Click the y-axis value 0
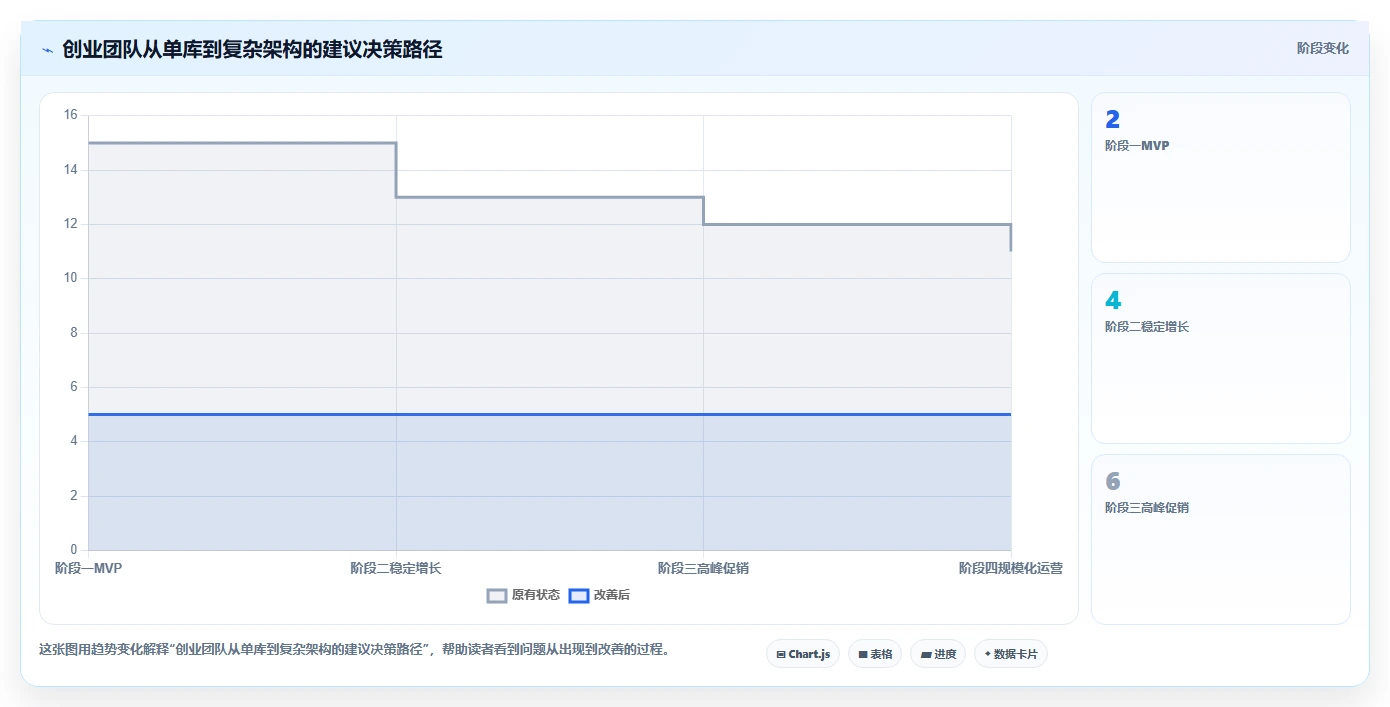This screenshot has height=707, width=1390. (73, 550)
